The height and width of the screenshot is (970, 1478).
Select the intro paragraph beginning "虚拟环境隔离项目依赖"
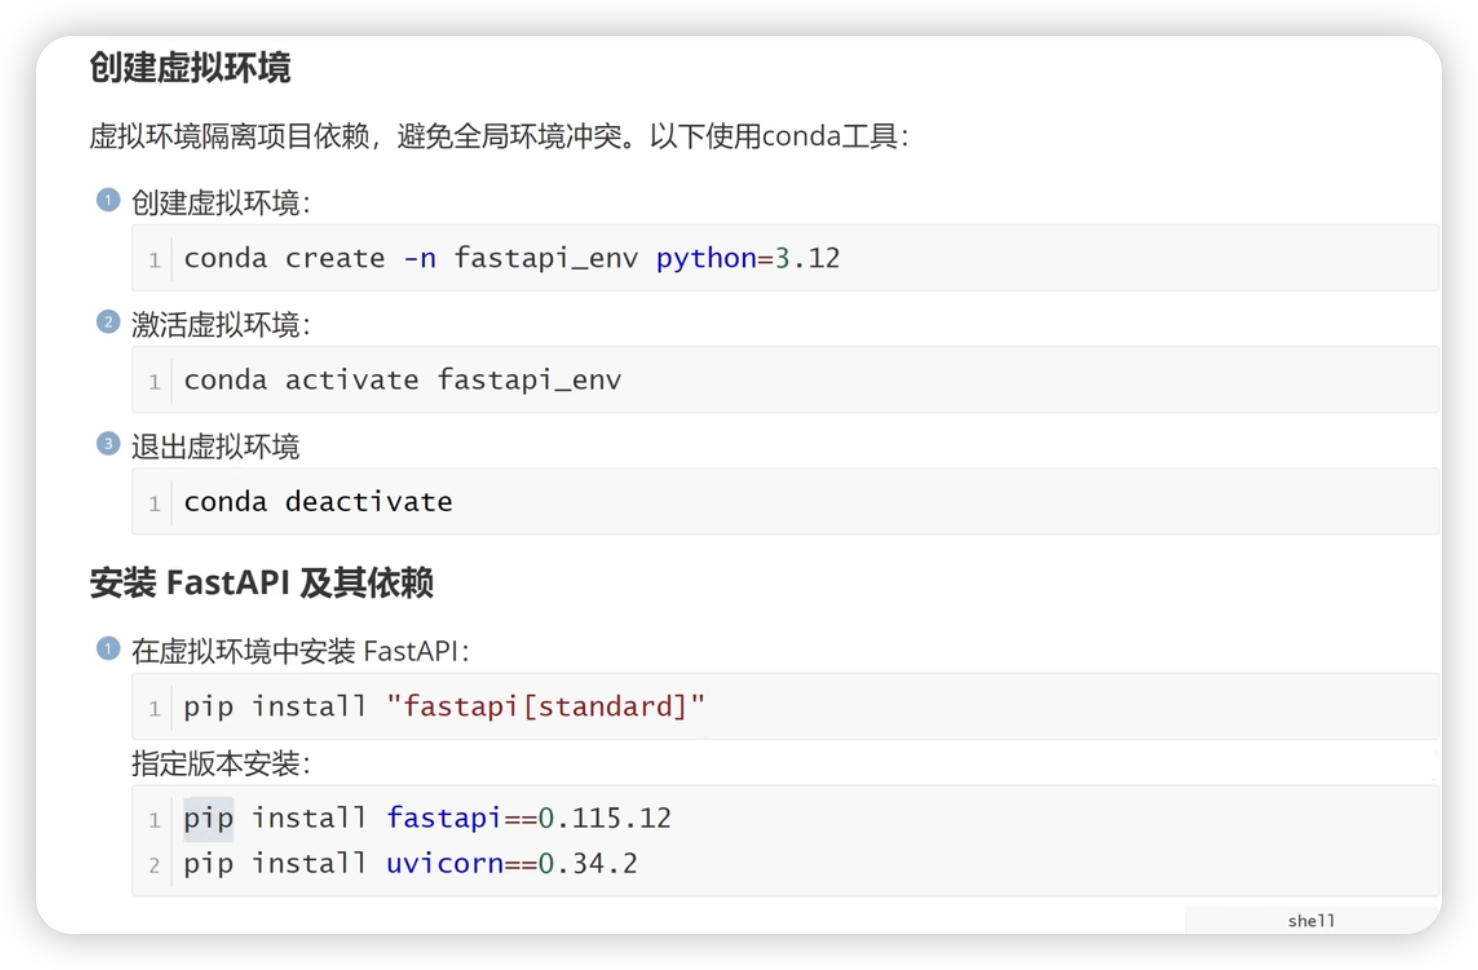[499, 136]
